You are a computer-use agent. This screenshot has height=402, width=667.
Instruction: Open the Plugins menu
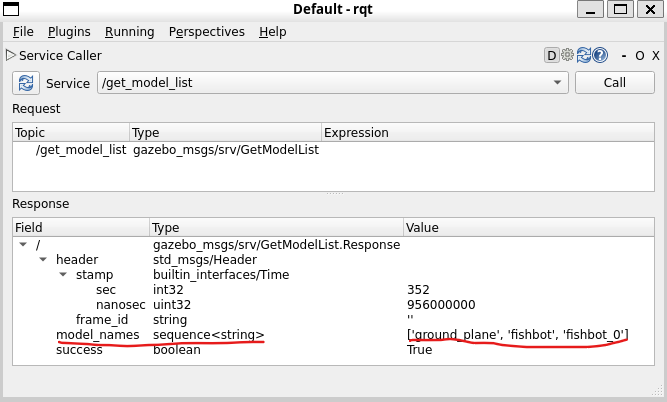tap(69, 32)
